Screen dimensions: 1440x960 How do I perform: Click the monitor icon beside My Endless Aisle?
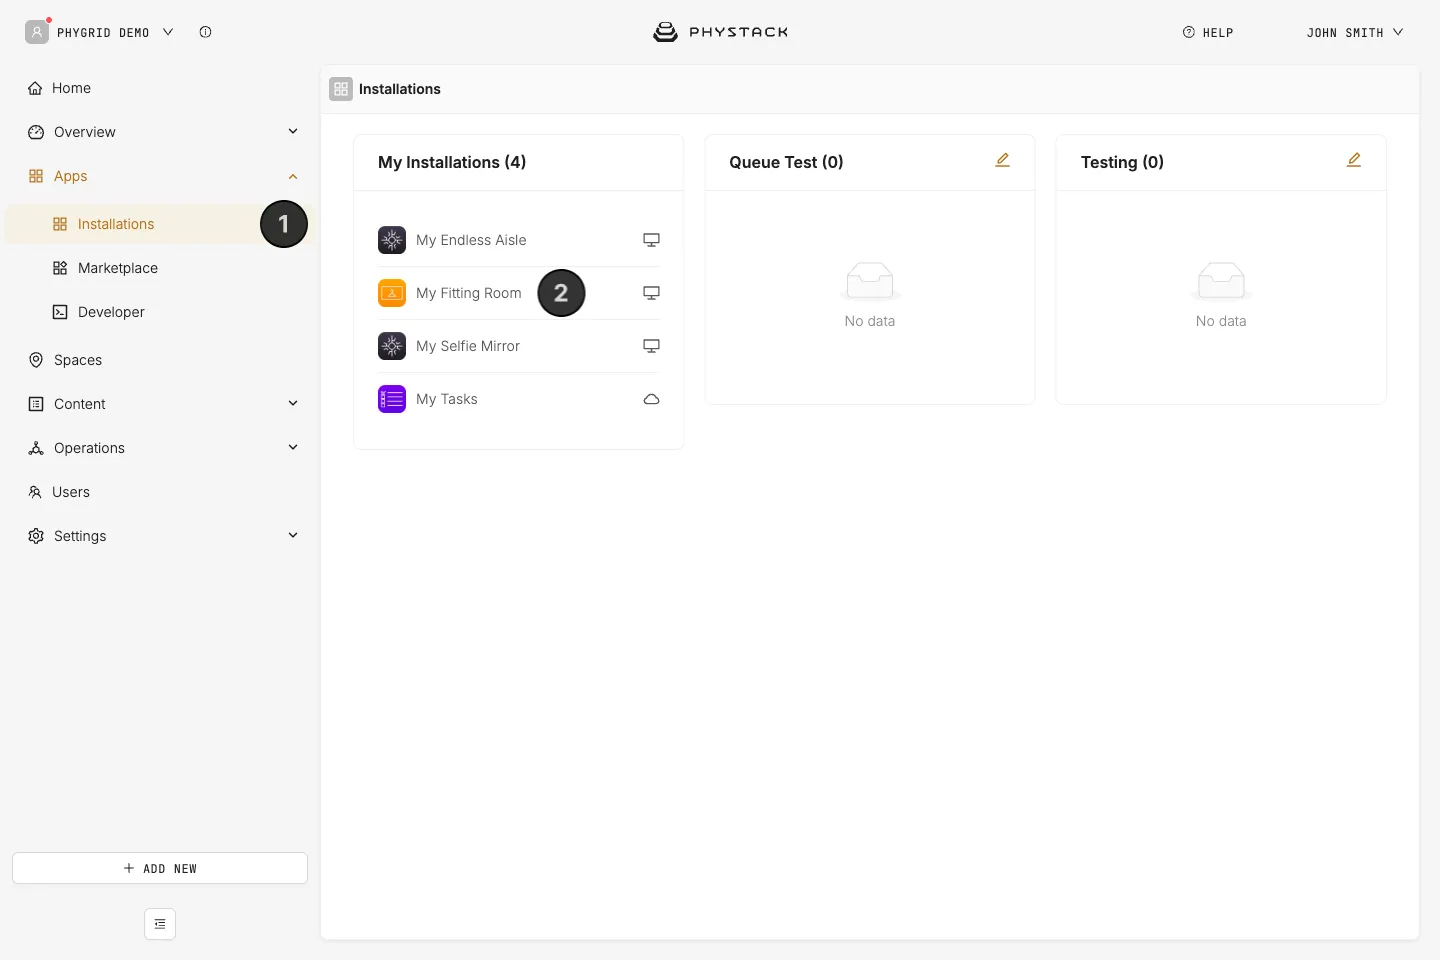tap(651, 240)
